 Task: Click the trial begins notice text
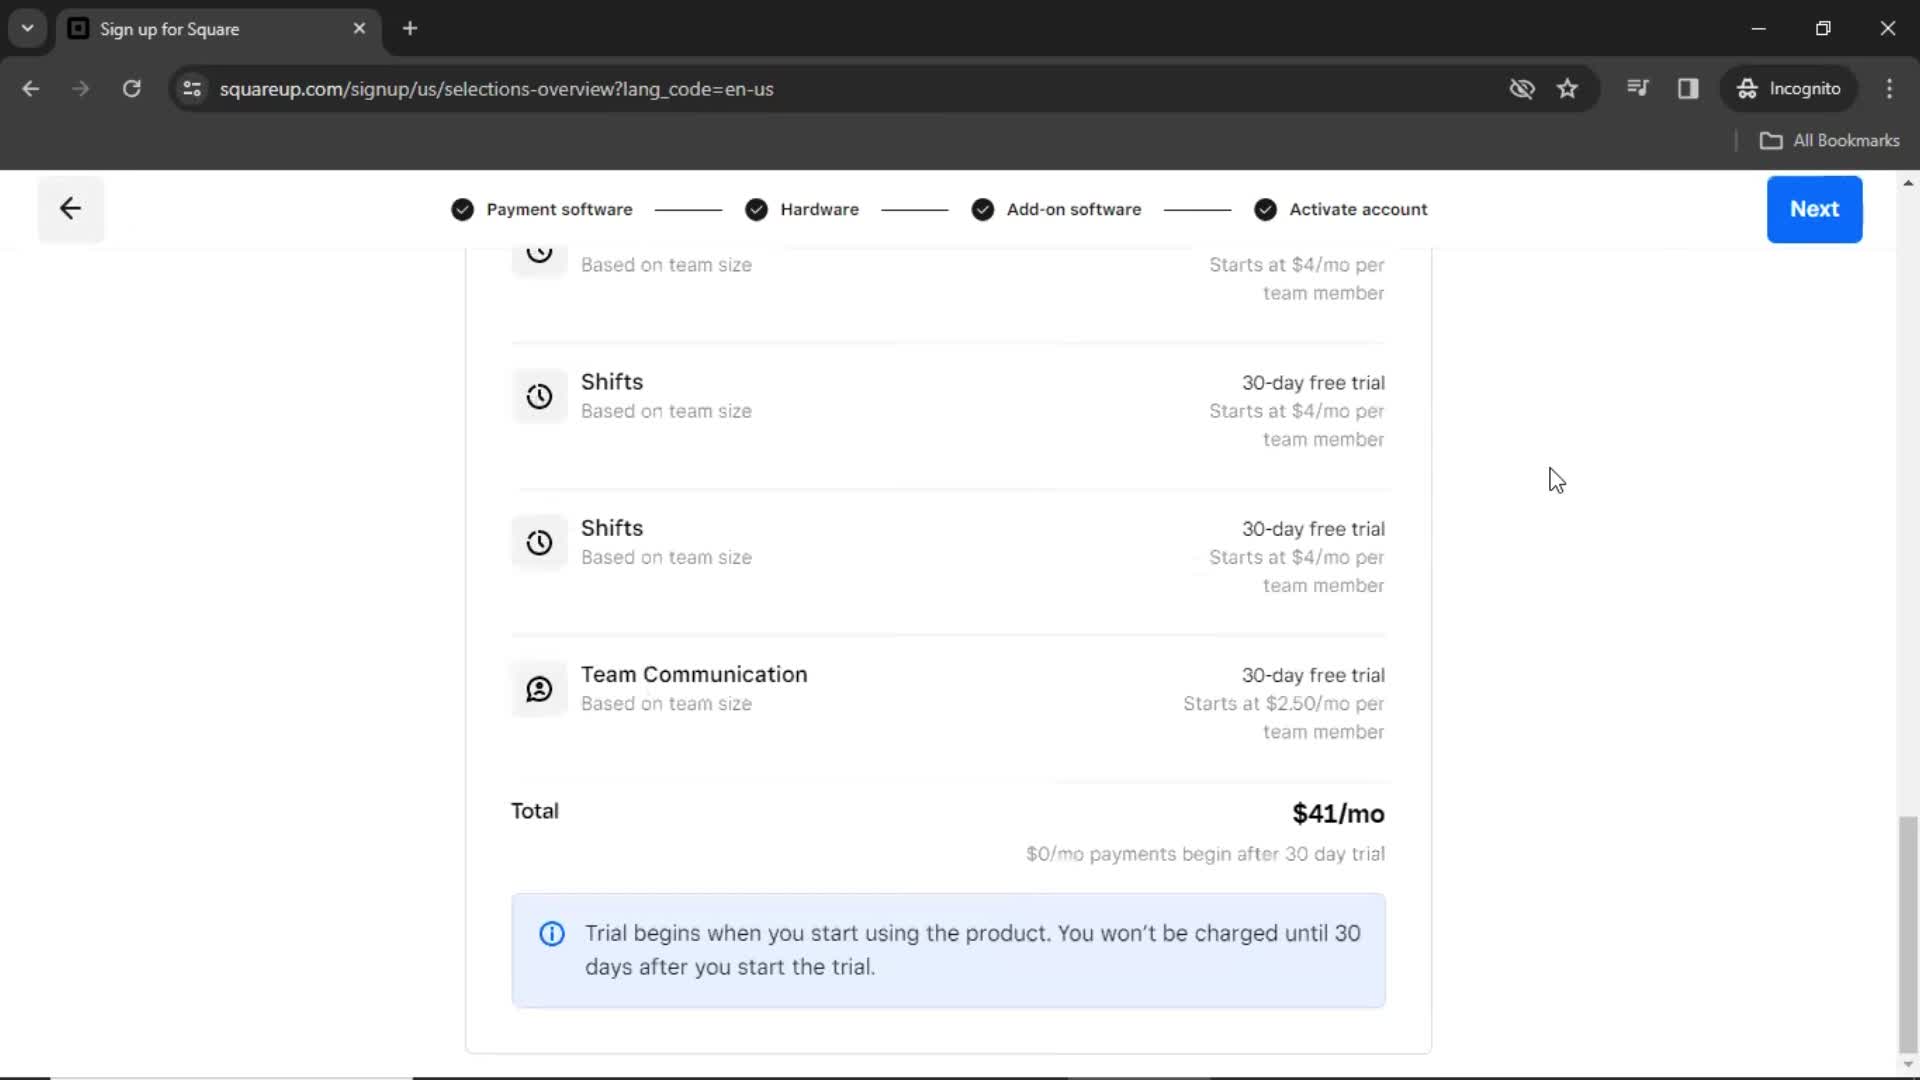pos(972,950)
